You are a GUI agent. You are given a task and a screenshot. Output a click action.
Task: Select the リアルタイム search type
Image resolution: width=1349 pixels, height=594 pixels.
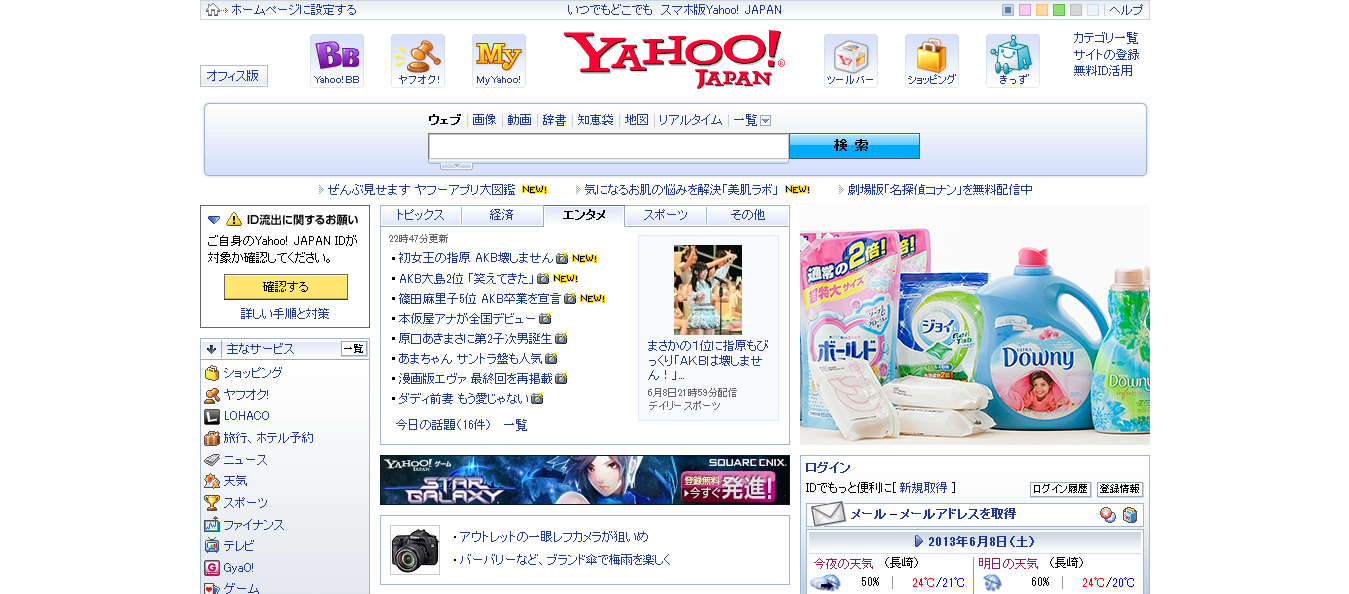(x=690, y=120)
